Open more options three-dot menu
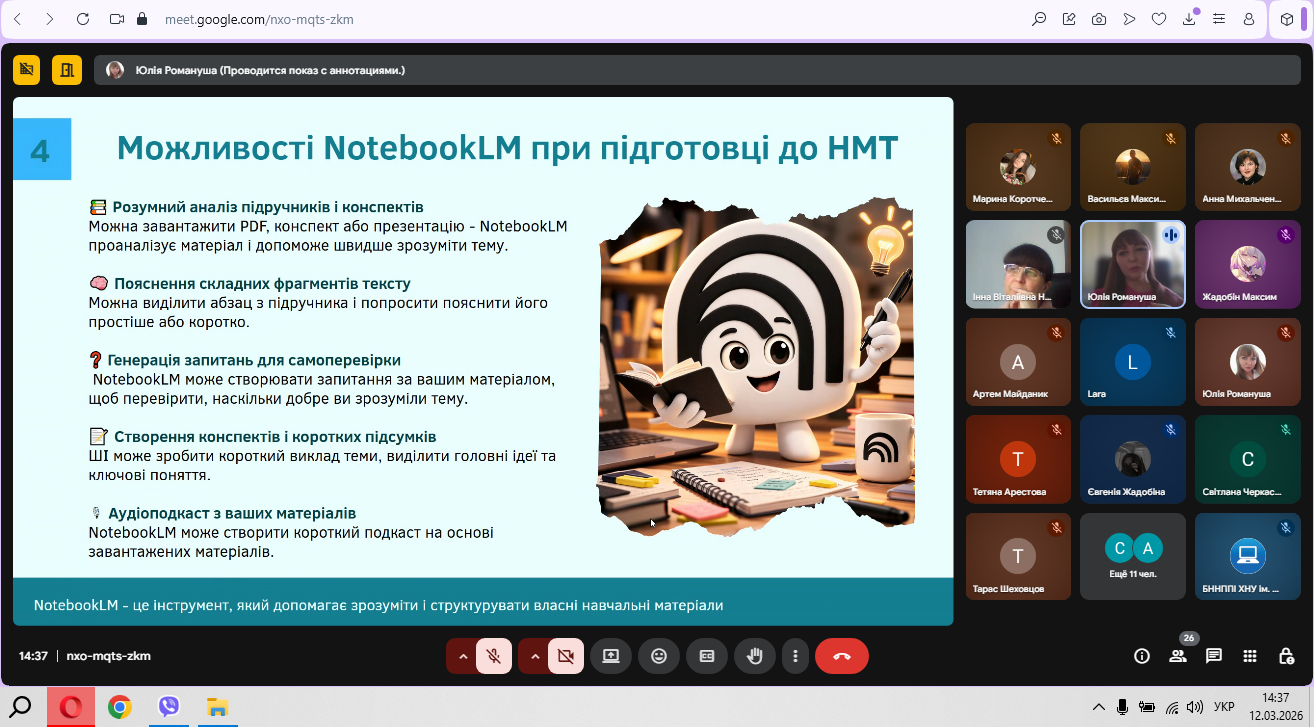Image resolution: width=1314 pixels, height=727 pixels. coord(795,656)
